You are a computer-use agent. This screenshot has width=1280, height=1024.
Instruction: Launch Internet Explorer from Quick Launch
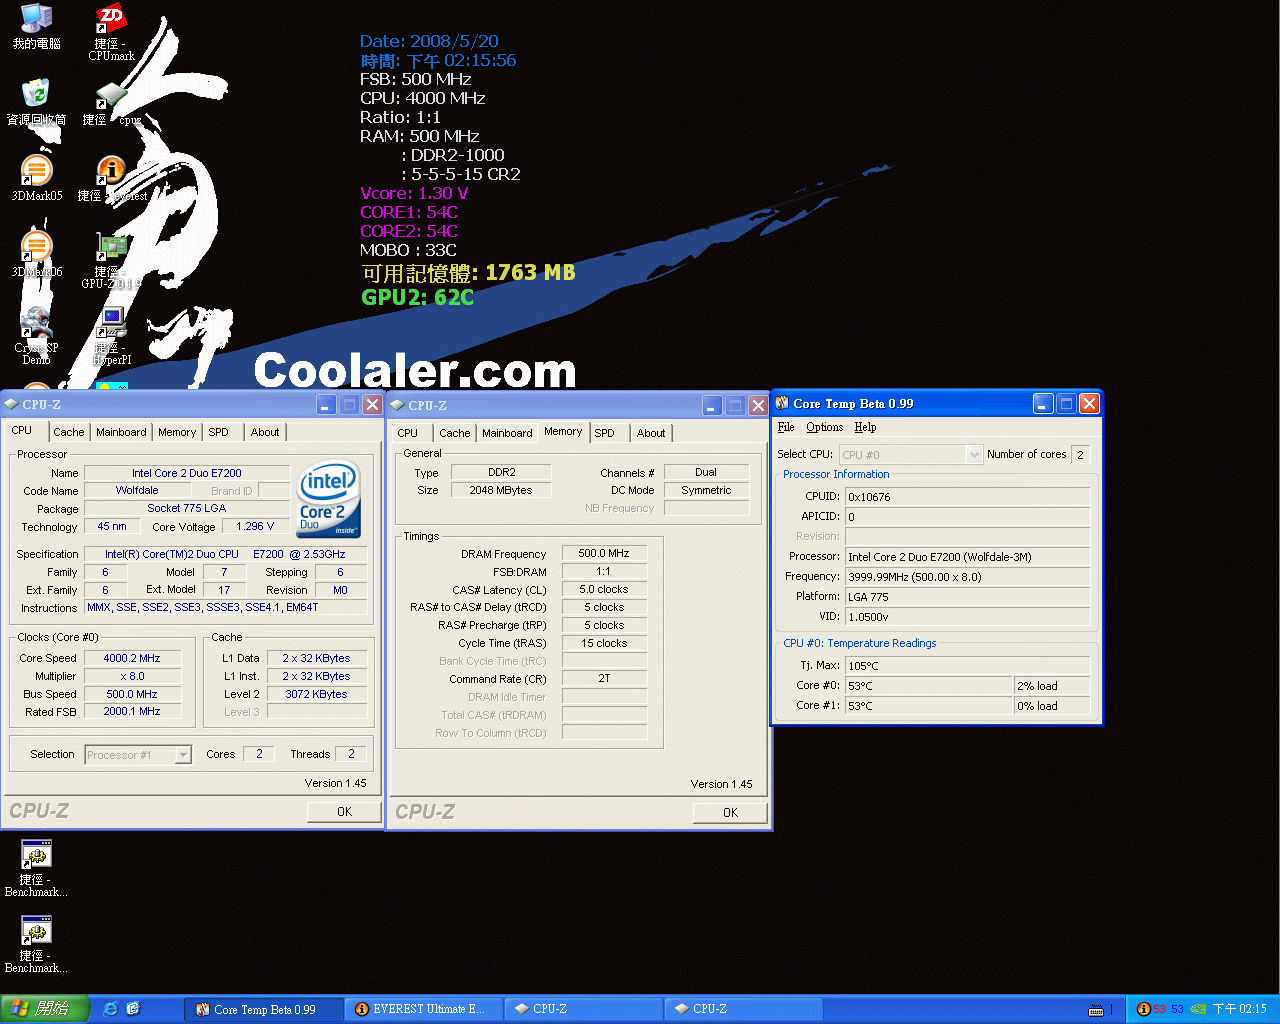pyautogui.click(x=111, y=1009)
